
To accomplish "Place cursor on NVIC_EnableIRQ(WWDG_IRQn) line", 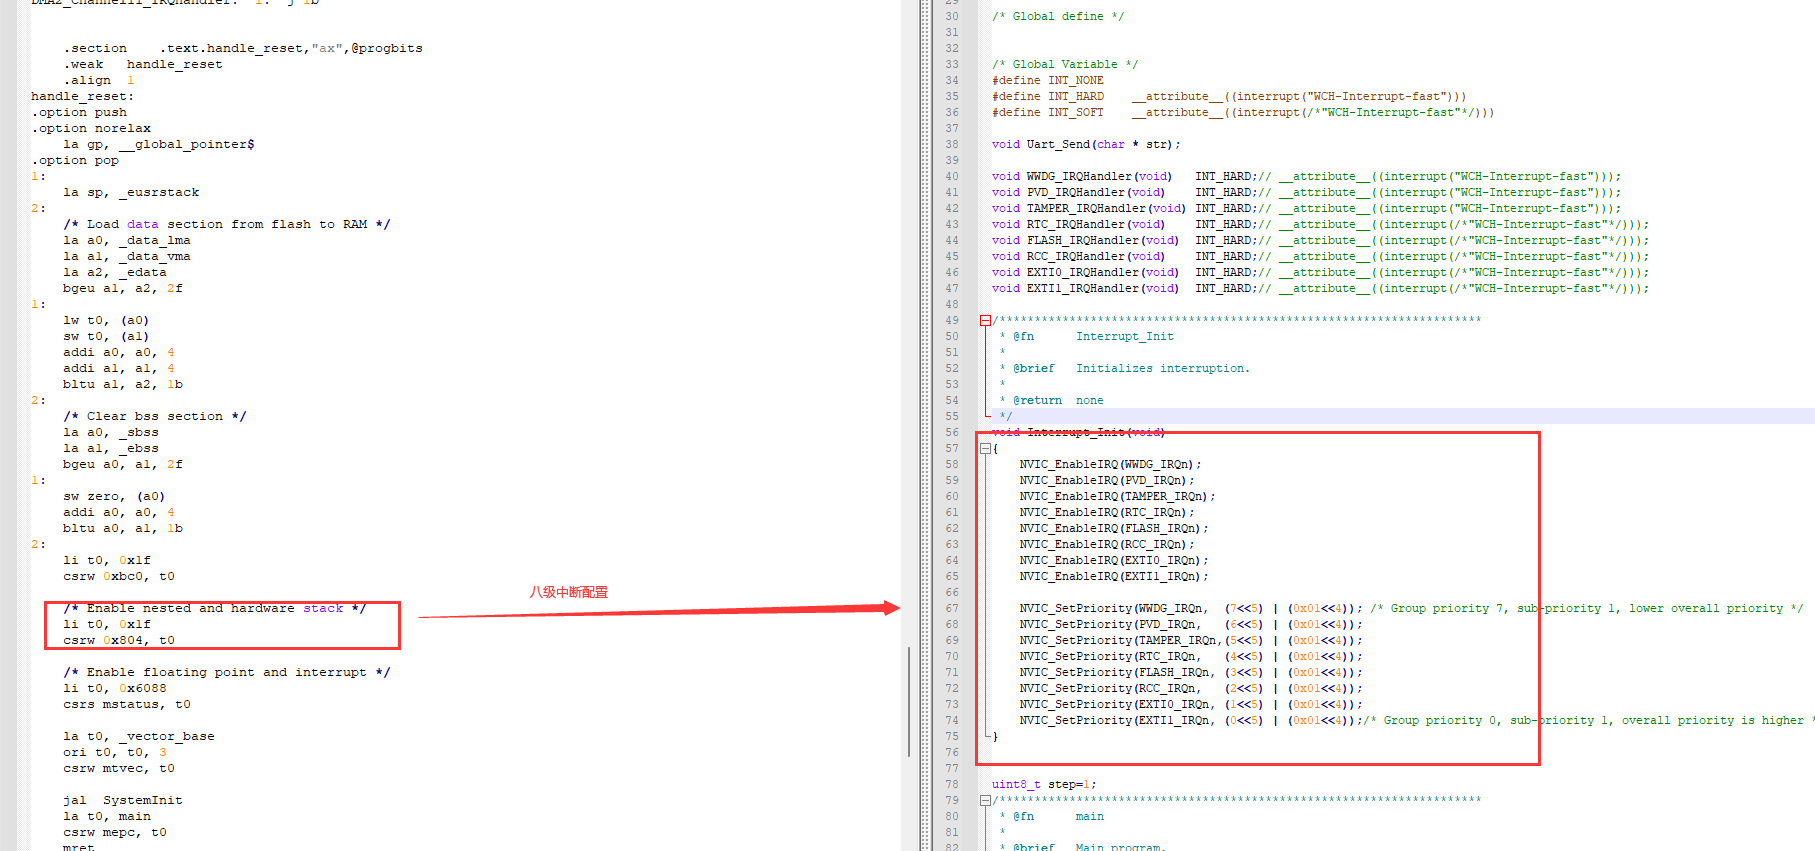I will (1109, 464).
